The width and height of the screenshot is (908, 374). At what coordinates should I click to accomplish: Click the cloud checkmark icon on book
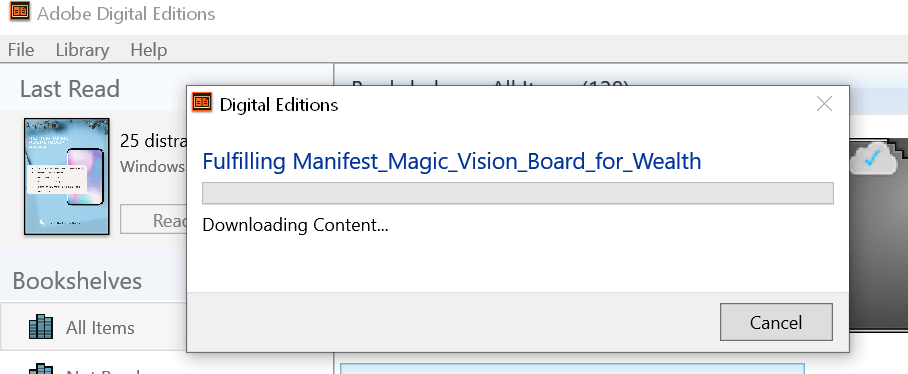coord(871,159)
